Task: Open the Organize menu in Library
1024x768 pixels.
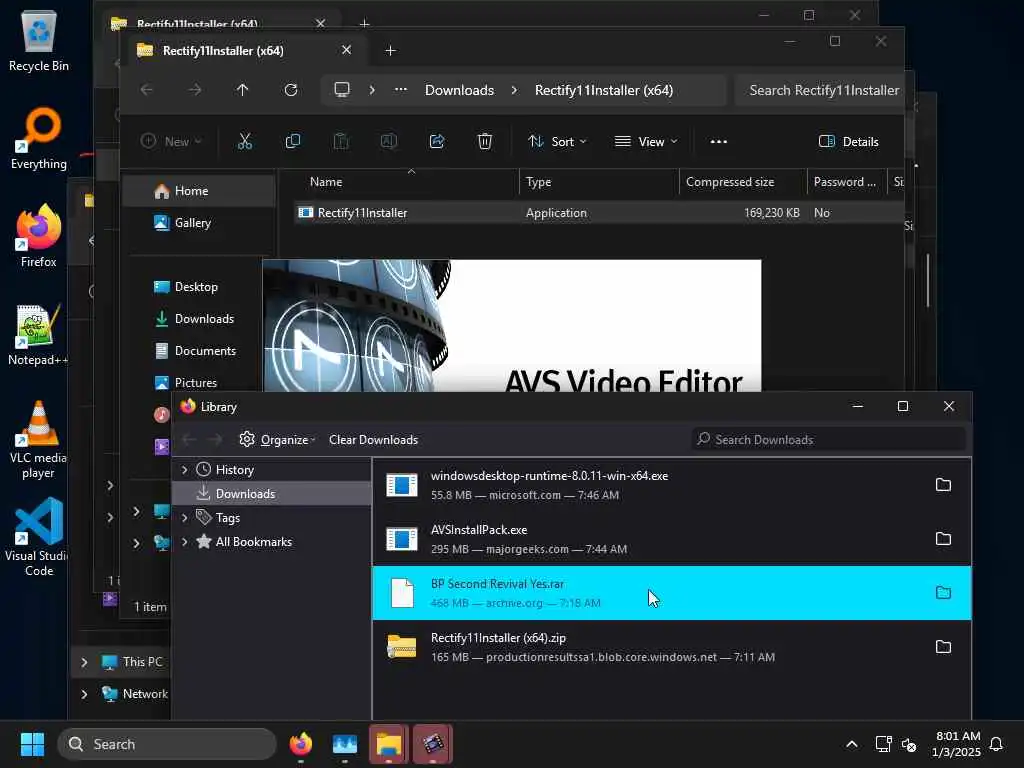Action: click(277, 440)
